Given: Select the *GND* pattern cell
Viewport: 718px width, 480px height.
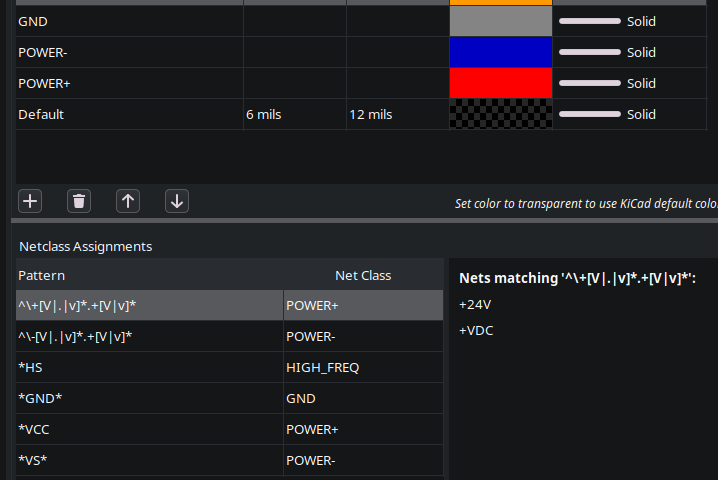Looking at the screenshot, I should tap(149, 398).
